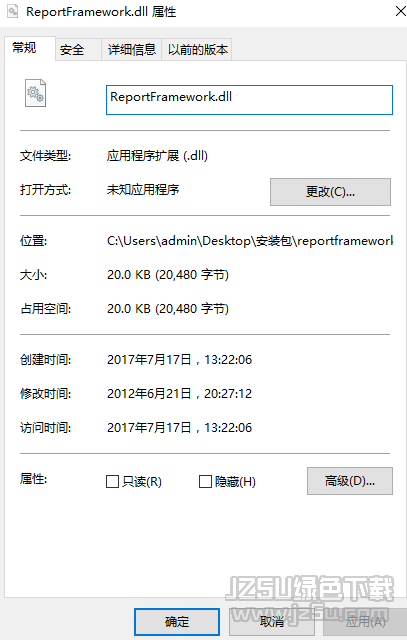Screen dimensions: 407x640
Task: Close the properties dialog window
Action: (x=400, y=11)
